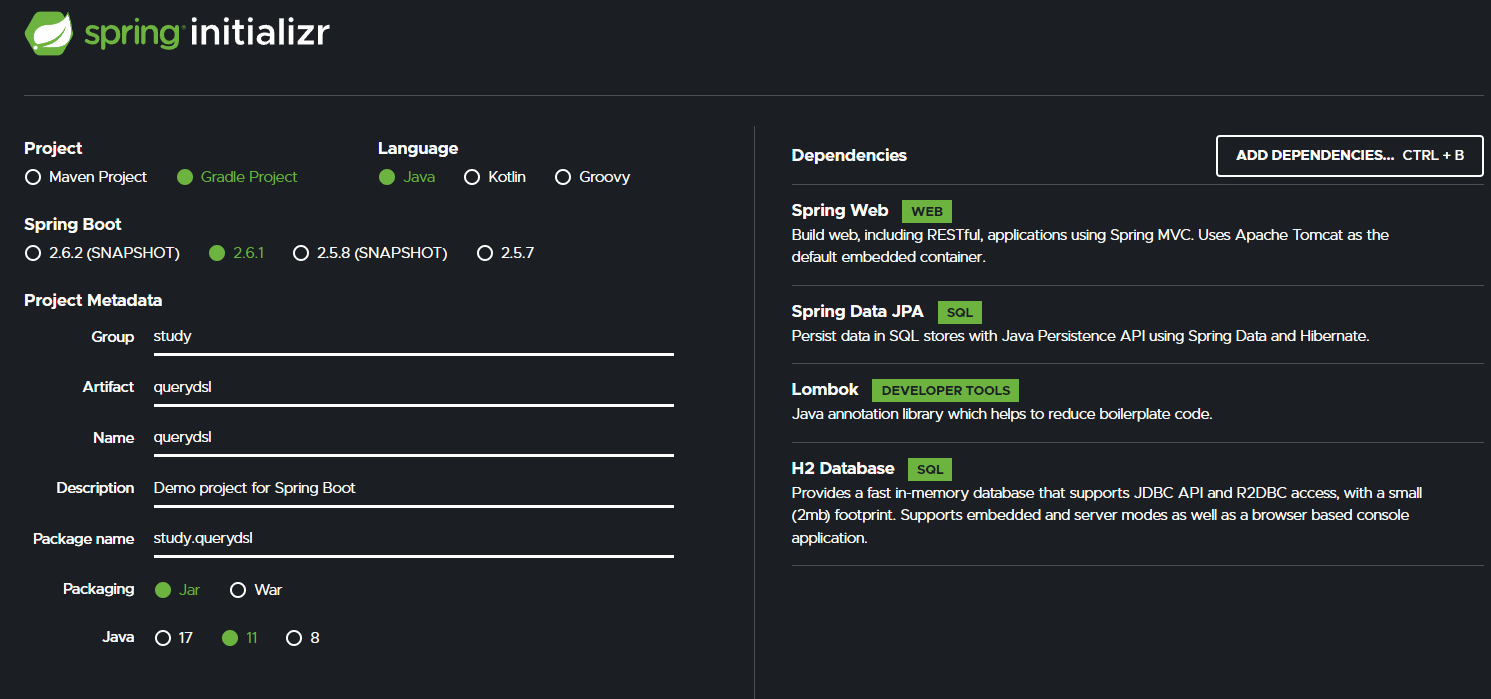Edit the Description field text
Viewport: 1491px width, 699px height.
pos(413,488)
